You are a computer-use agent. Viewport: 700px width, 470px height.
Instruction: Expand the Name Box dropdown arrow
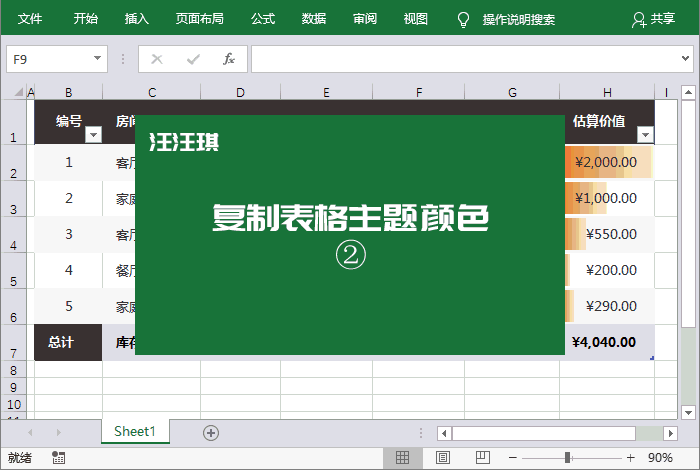pyautogui.click(x=97, y=59)
